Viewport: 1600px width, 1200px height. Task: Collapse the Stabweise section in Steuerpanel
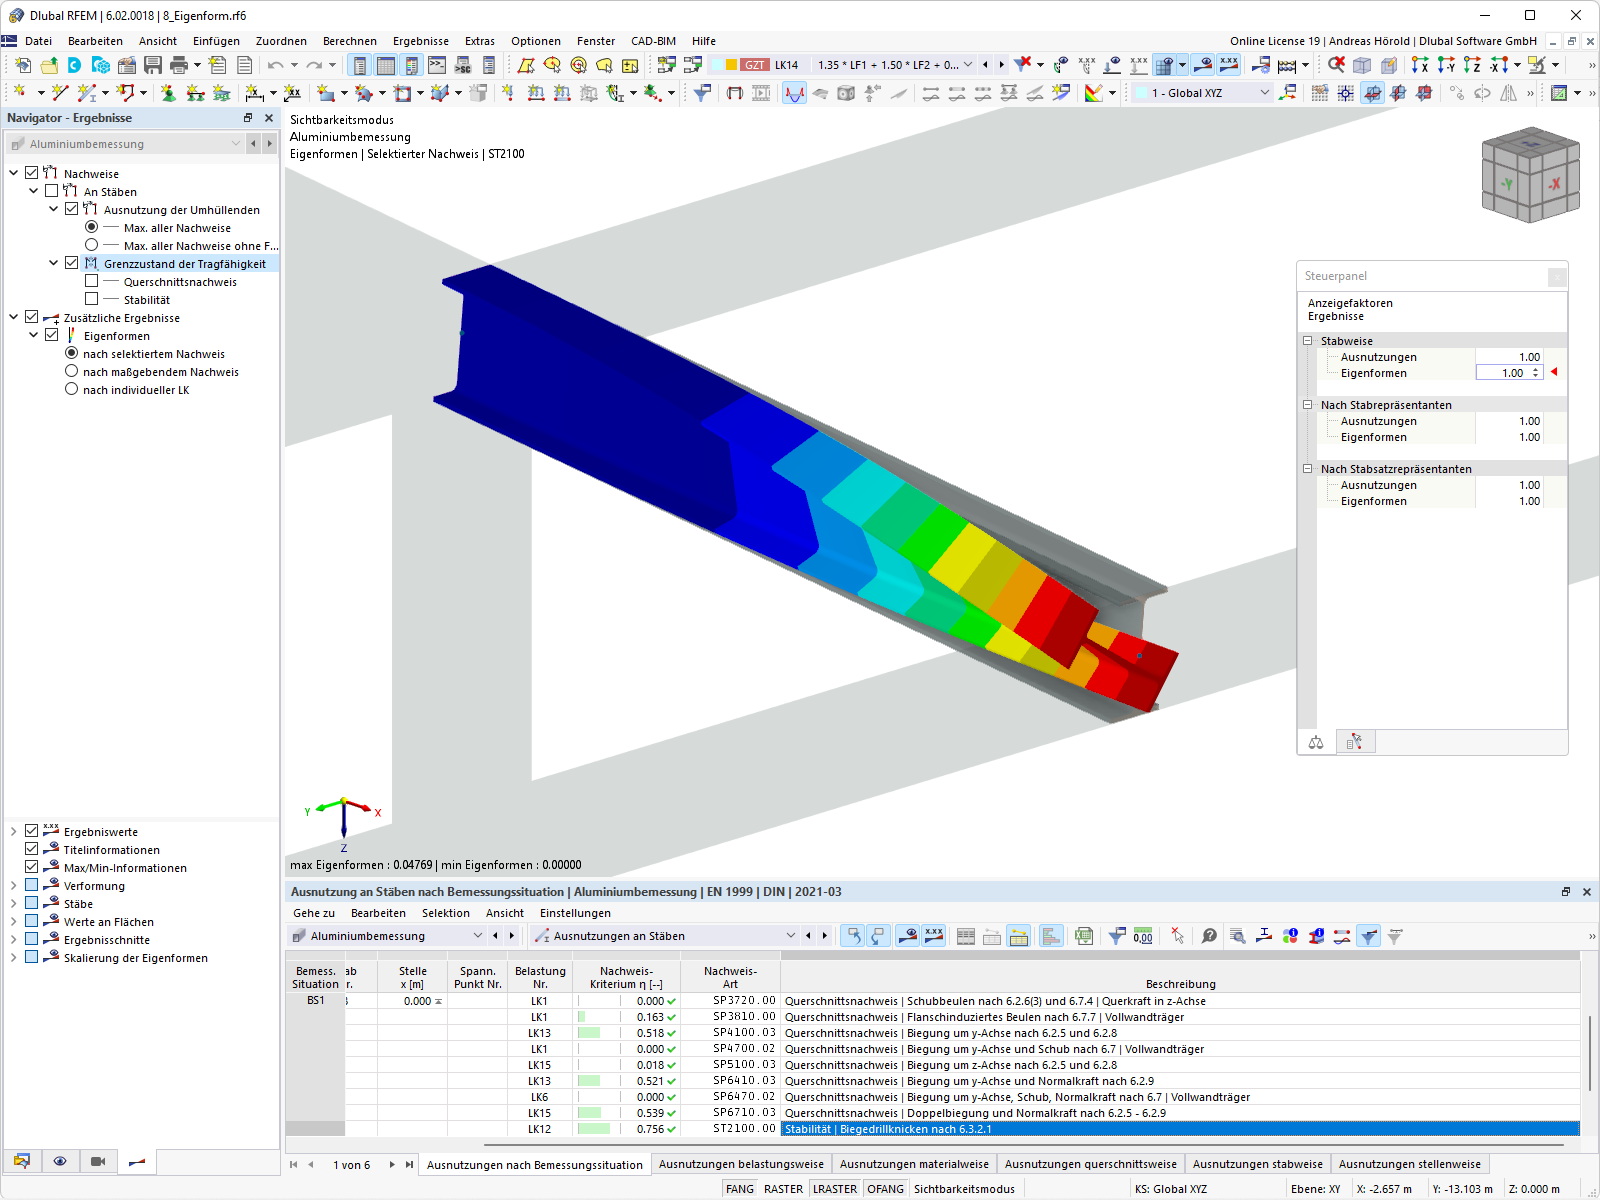pos(1307,341)
